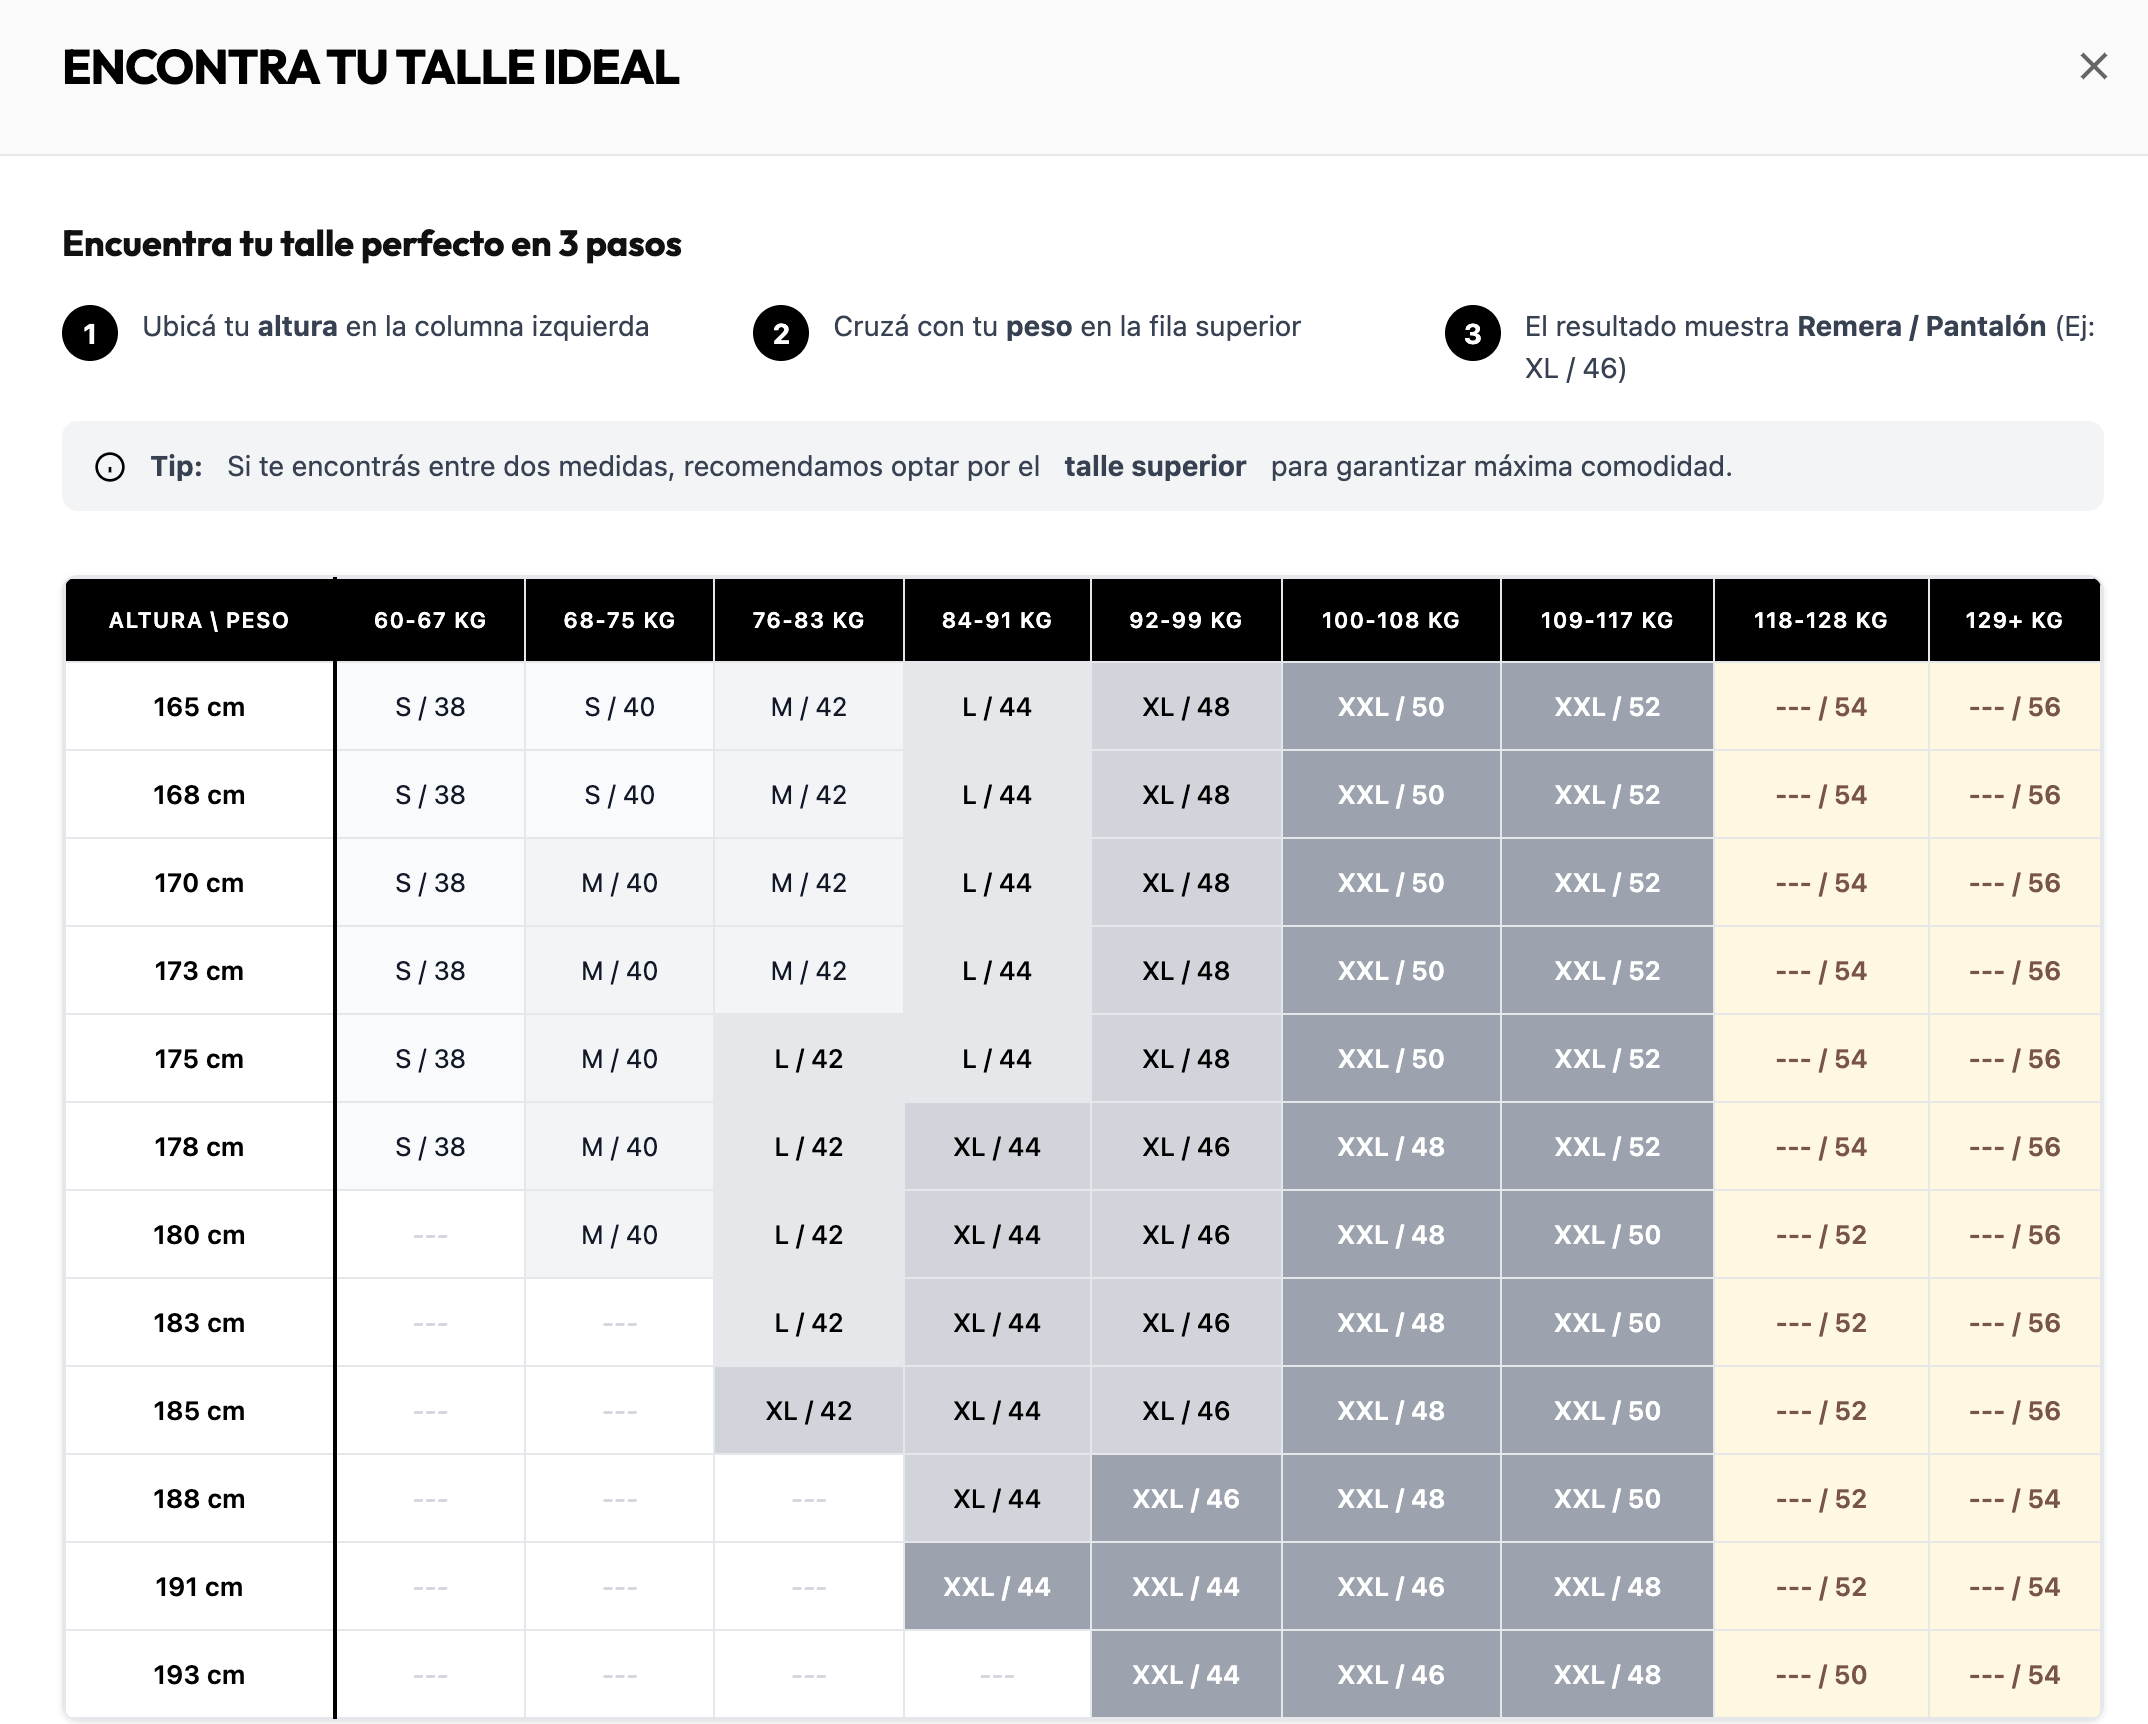This screenshot has height=1724, width=2148.
Task: Click S / 40 cell in 165 cm row
Action: click(x=619, y=707)
